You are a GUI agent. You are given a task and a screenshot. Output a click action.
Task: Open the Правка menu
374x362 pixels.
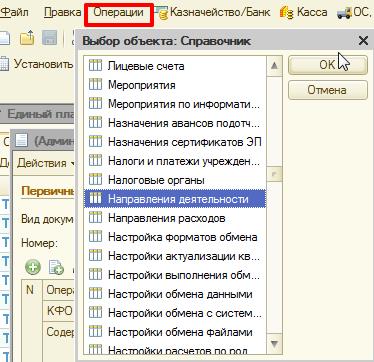click(x=63, y=13)
